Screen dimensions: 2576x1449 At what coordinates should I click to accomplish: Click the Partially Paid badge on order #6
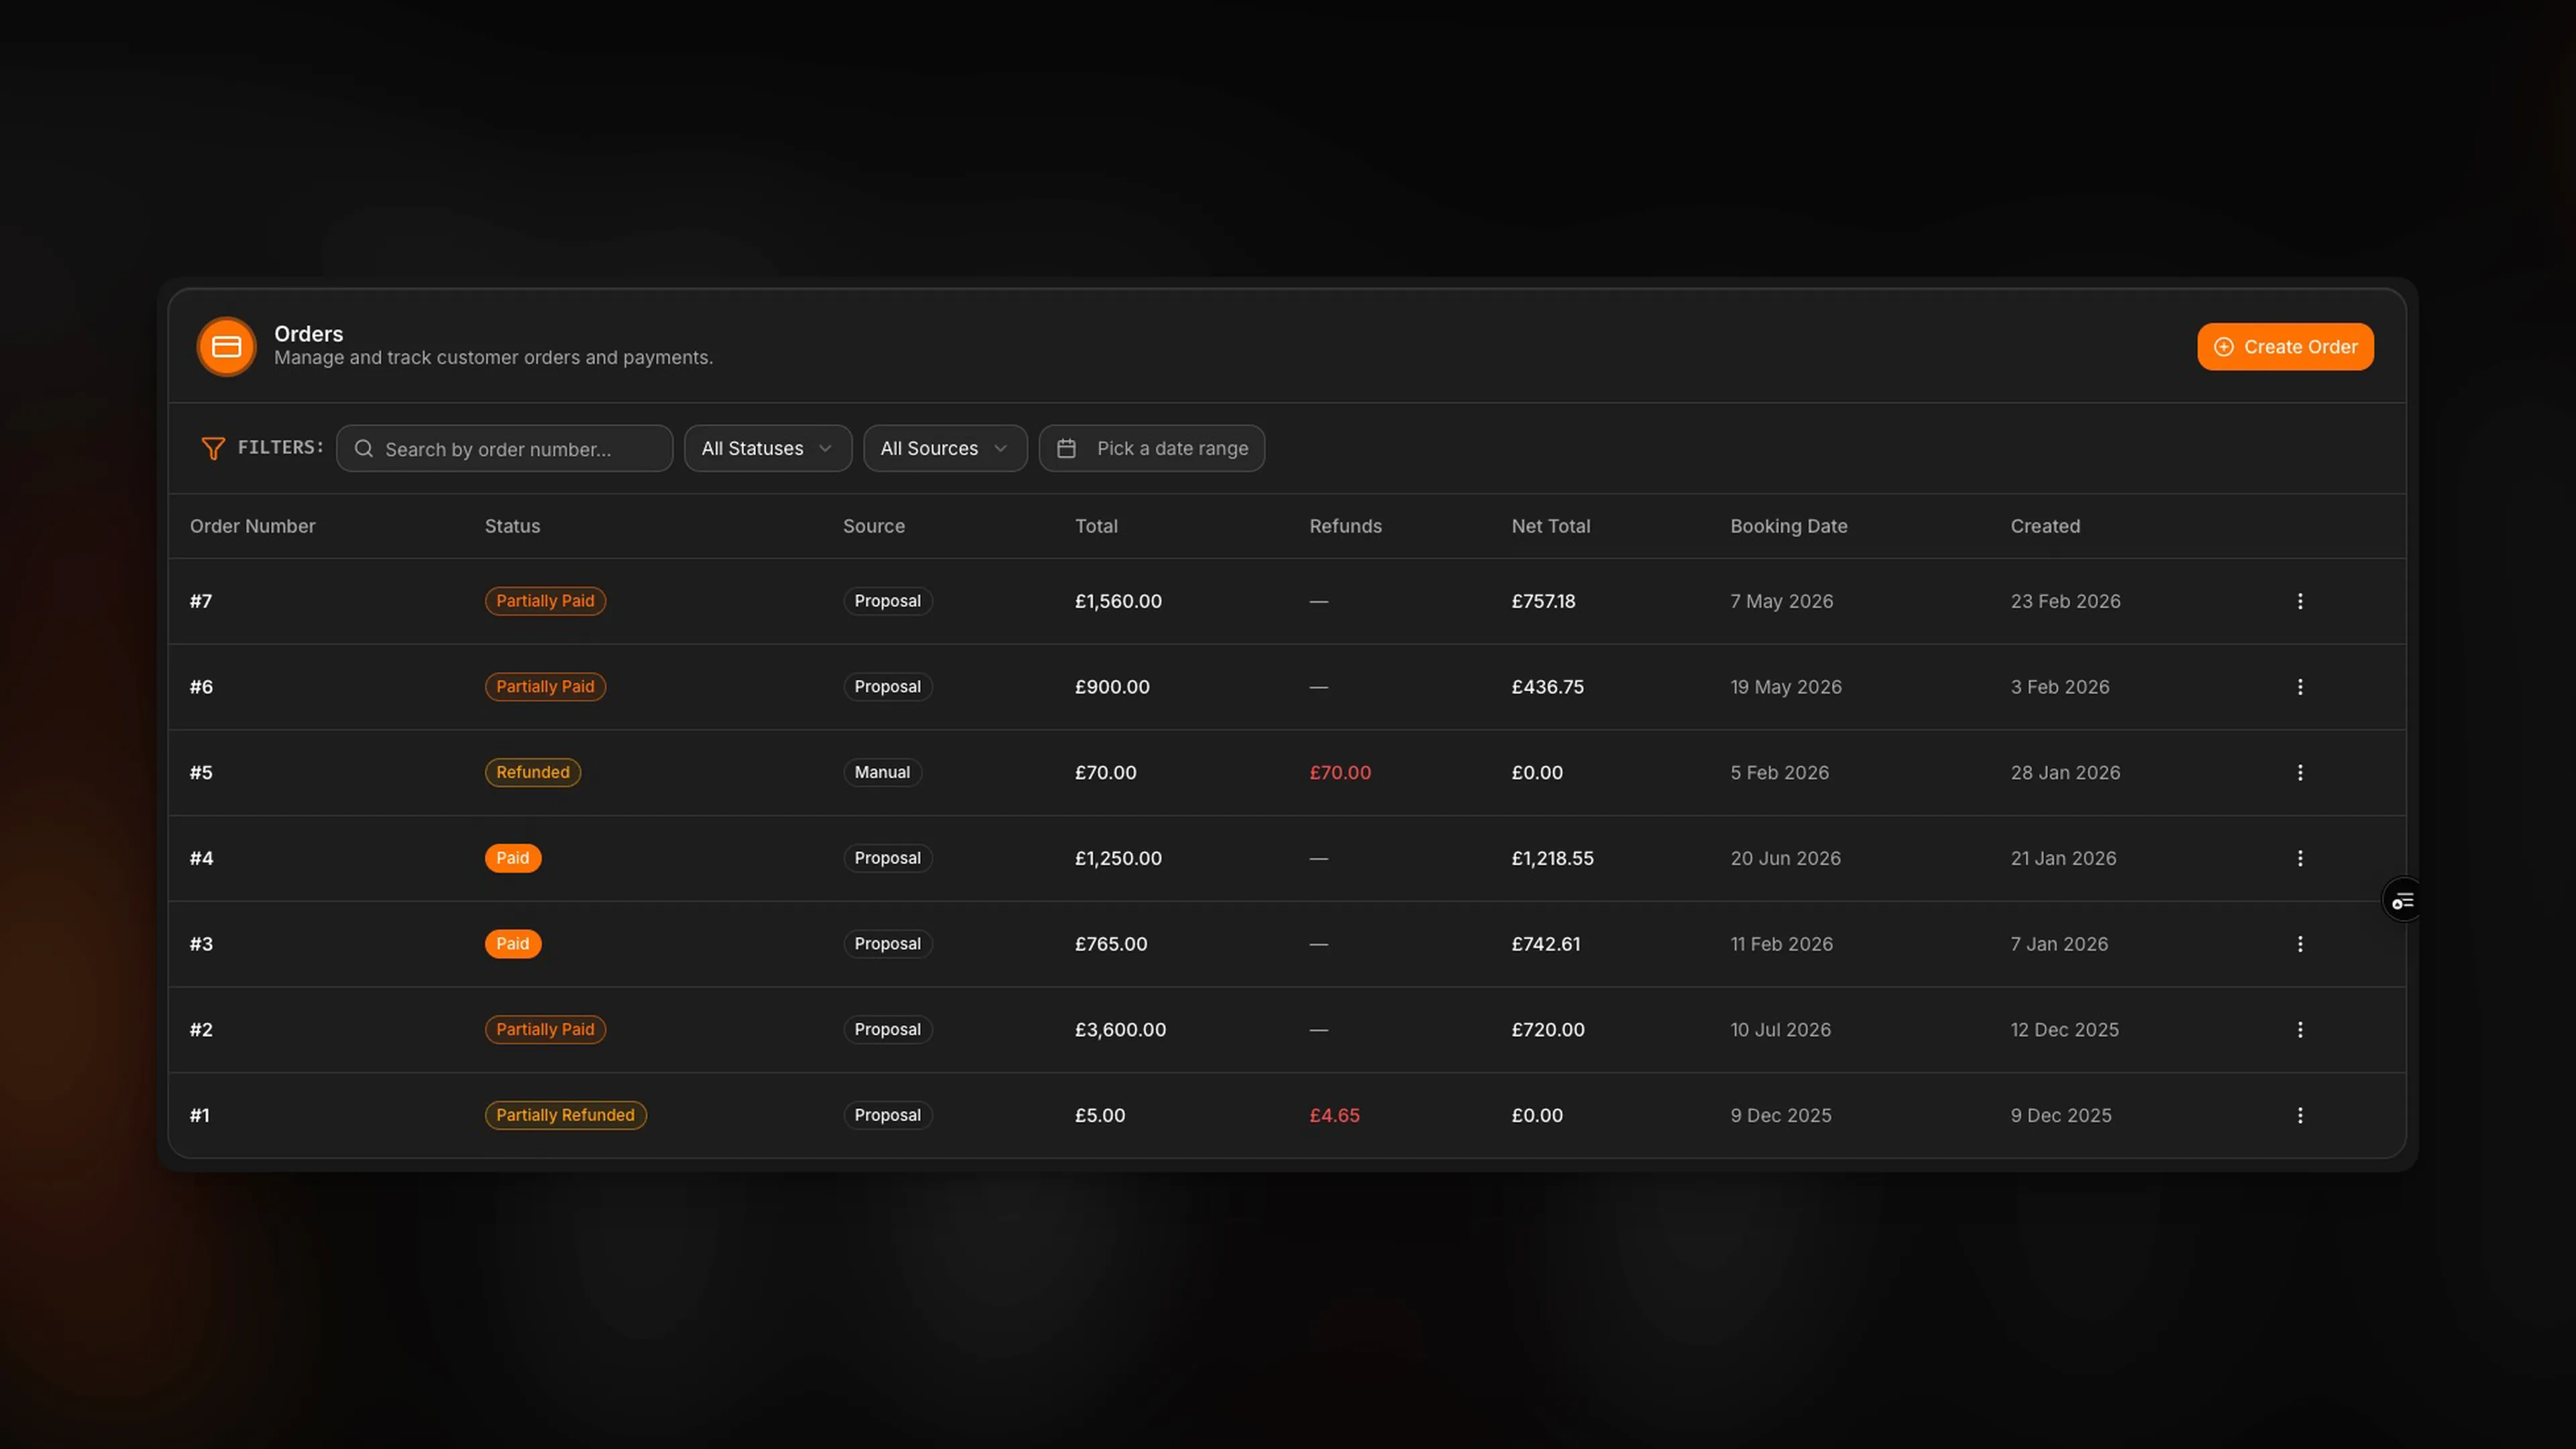[545, 687]
